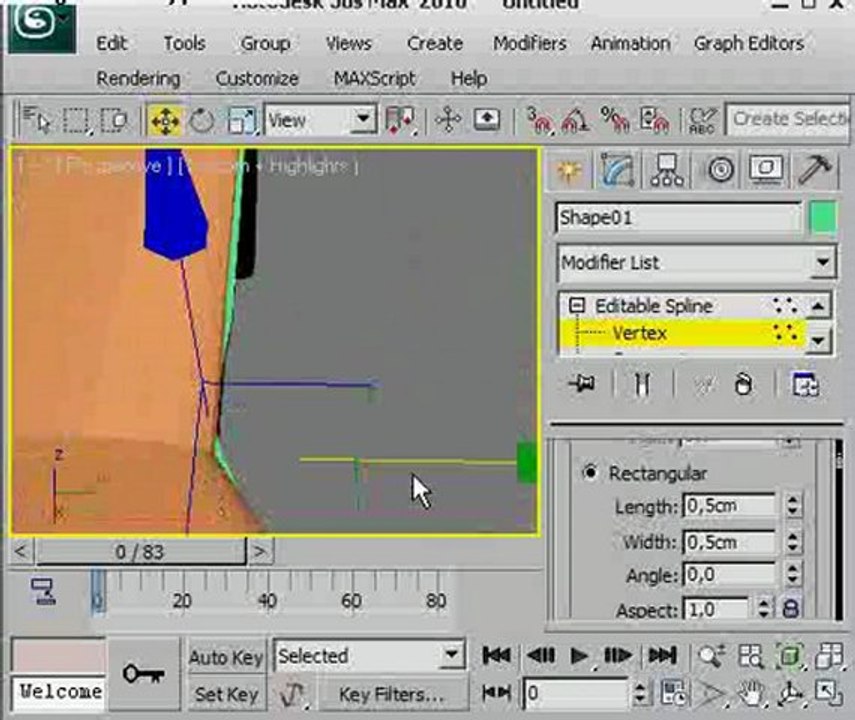Select the Rotate tool in toolbar
The width and height of the screenshot is (855, 720).
(202, 121)
